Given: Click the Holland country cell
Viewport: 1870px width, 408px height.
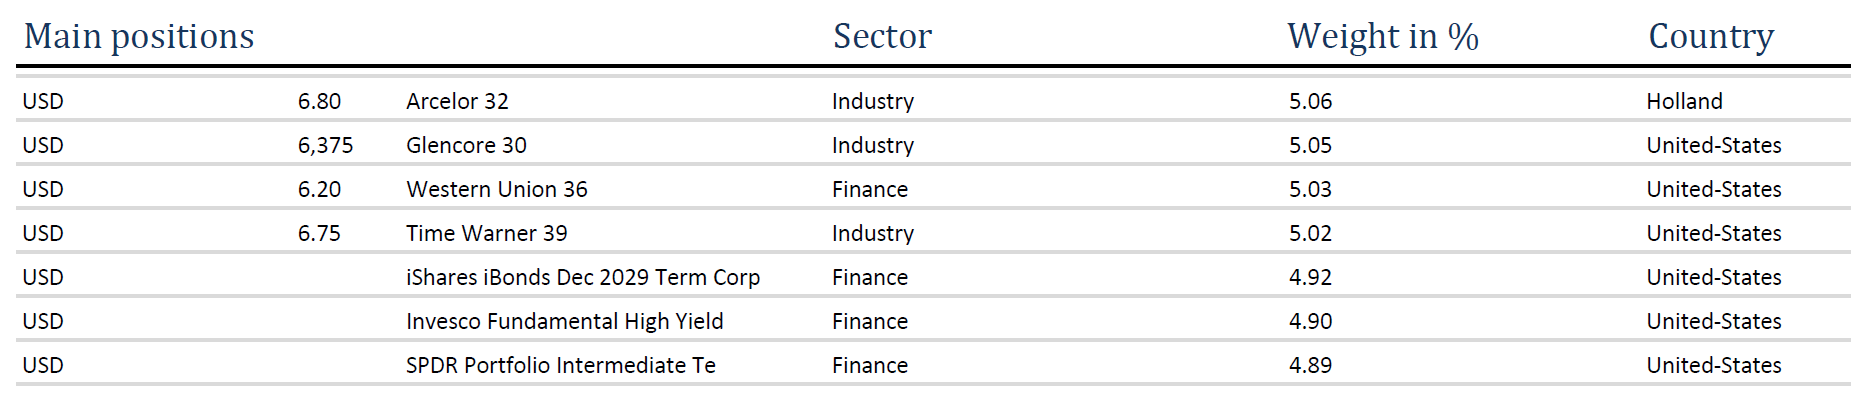Looking at the screenshot, I should pyautogui.click(x=1684, y=101).
